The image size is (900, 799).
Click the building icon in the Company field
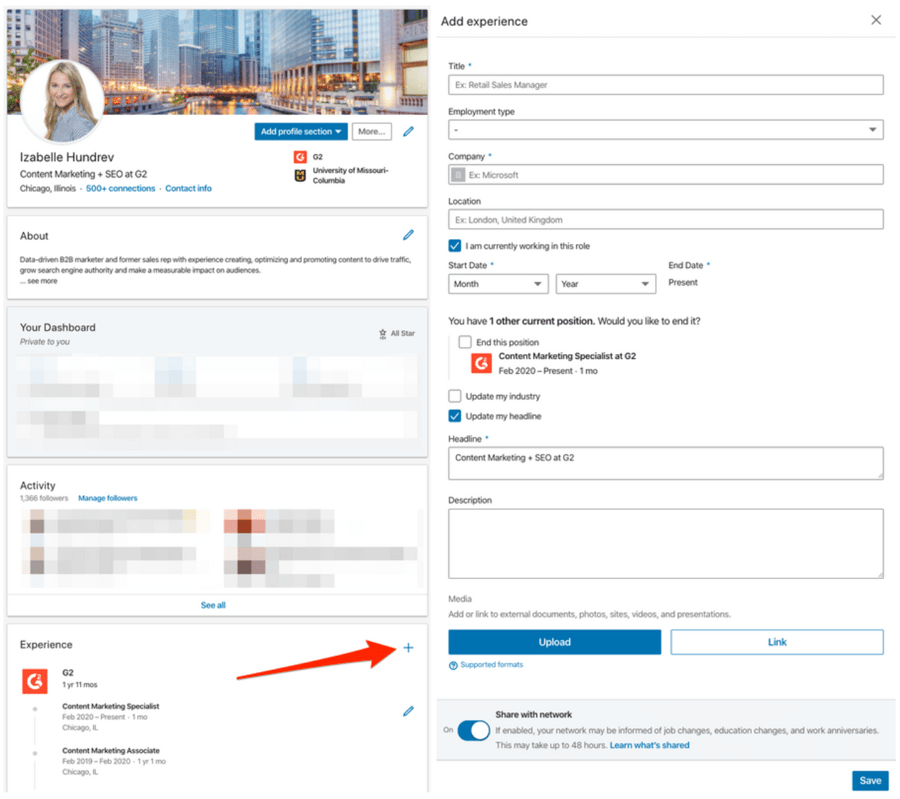pos(458,173)
